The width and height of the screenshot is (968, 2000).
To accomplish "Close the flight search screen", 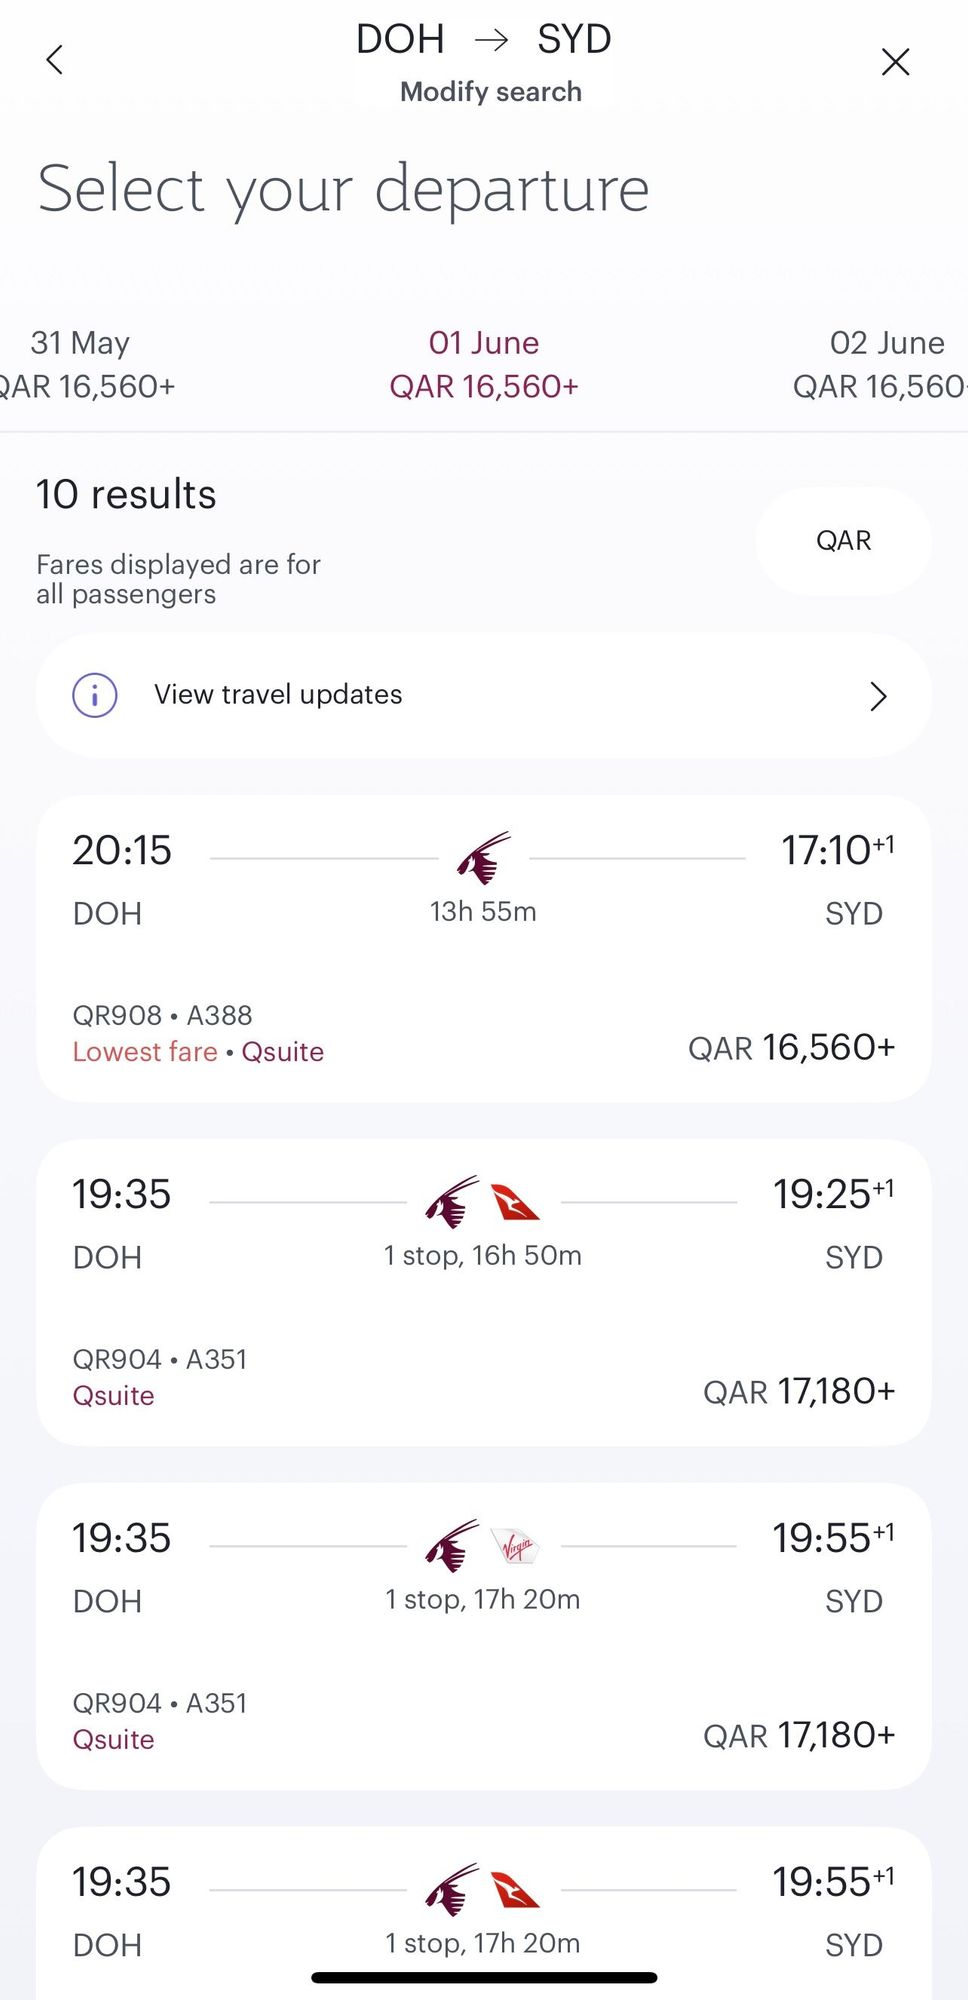I will click(895, 62).
